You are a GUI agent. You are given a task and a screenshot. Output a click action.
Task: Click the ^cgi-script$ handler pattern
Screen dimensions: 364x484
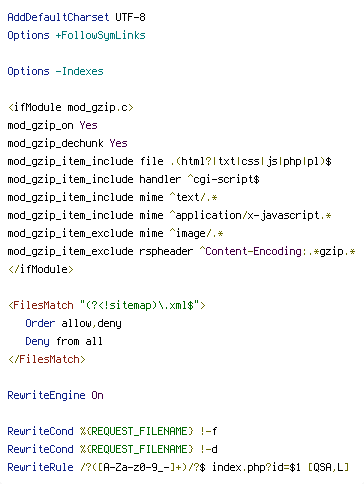(x=223, y=179)
